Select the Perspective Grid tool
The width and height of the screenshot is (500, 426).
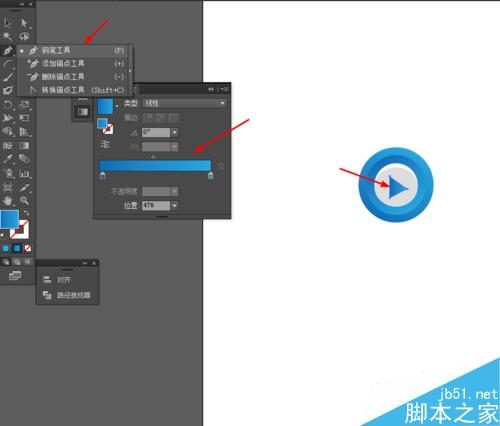click(x=24, y=131)
